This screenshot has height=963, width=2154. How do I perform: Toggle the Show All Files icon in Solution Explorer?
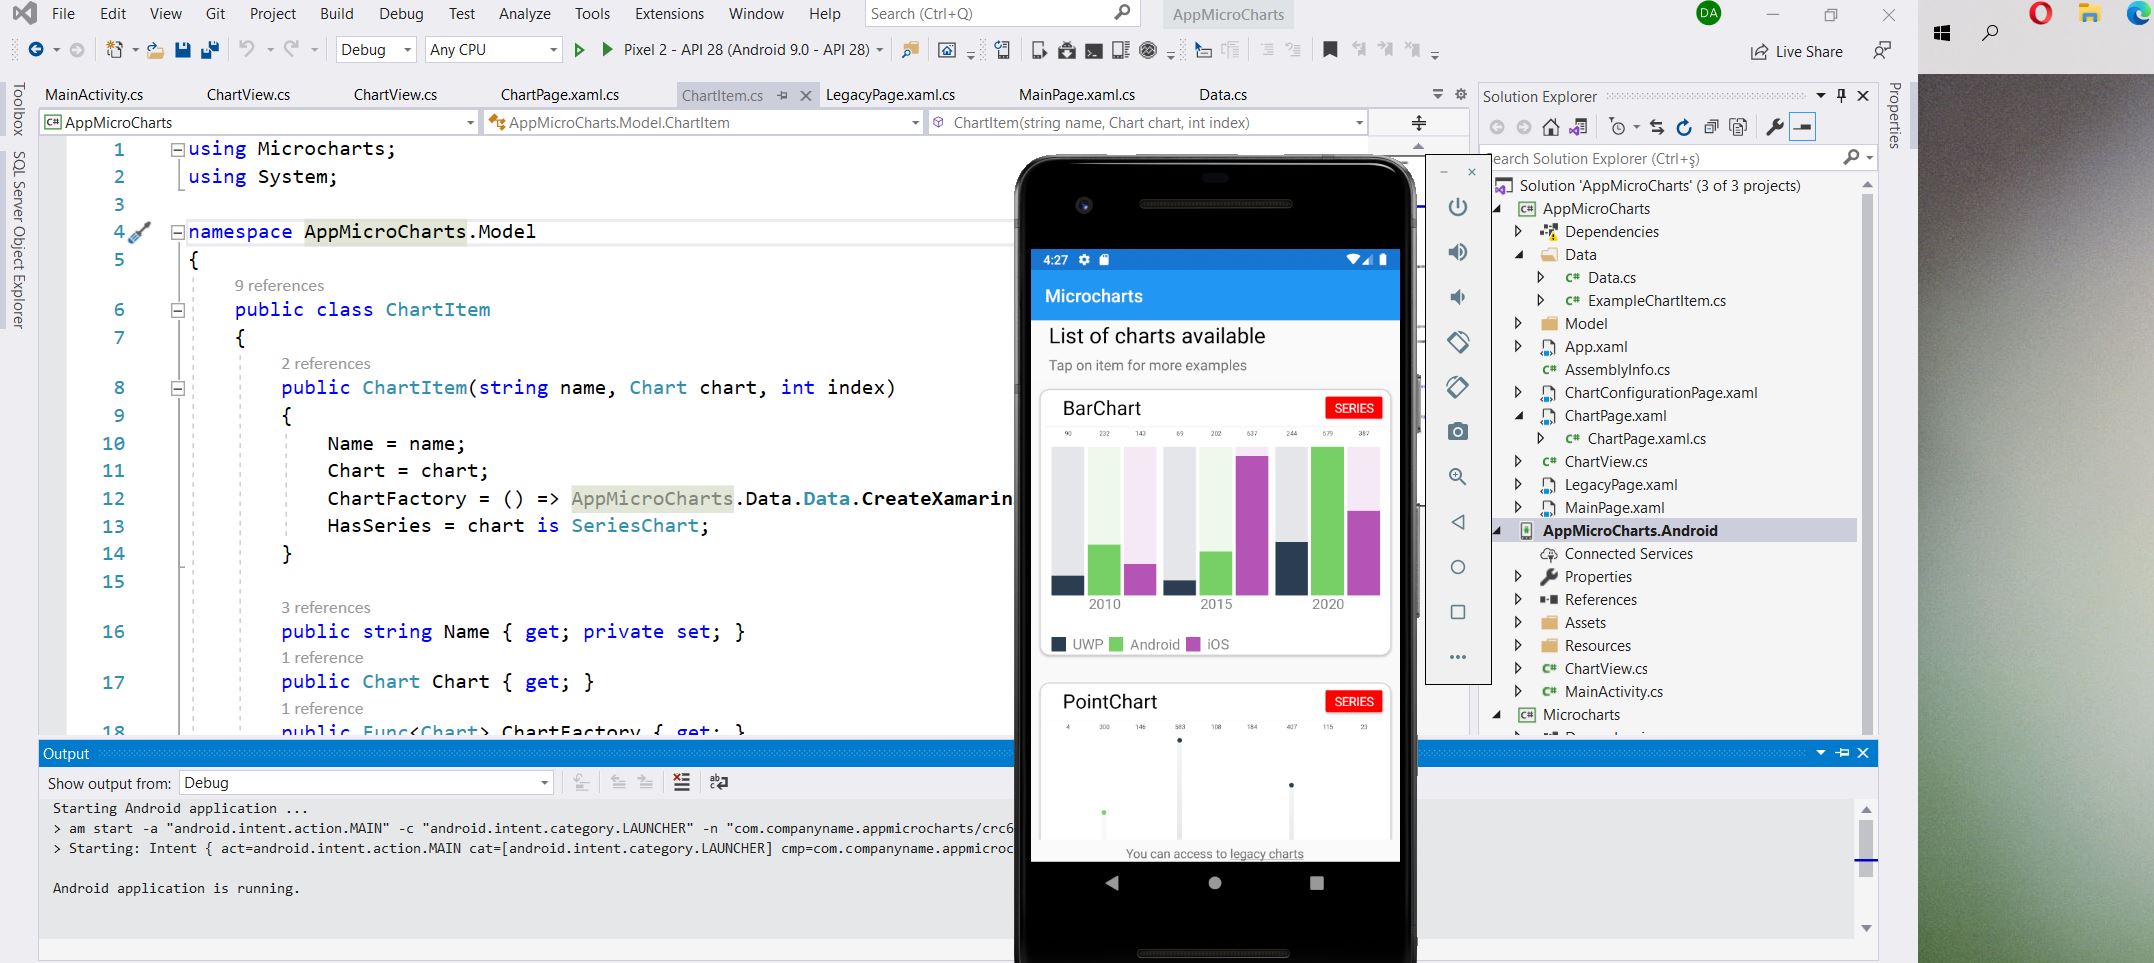point(1739,127)
